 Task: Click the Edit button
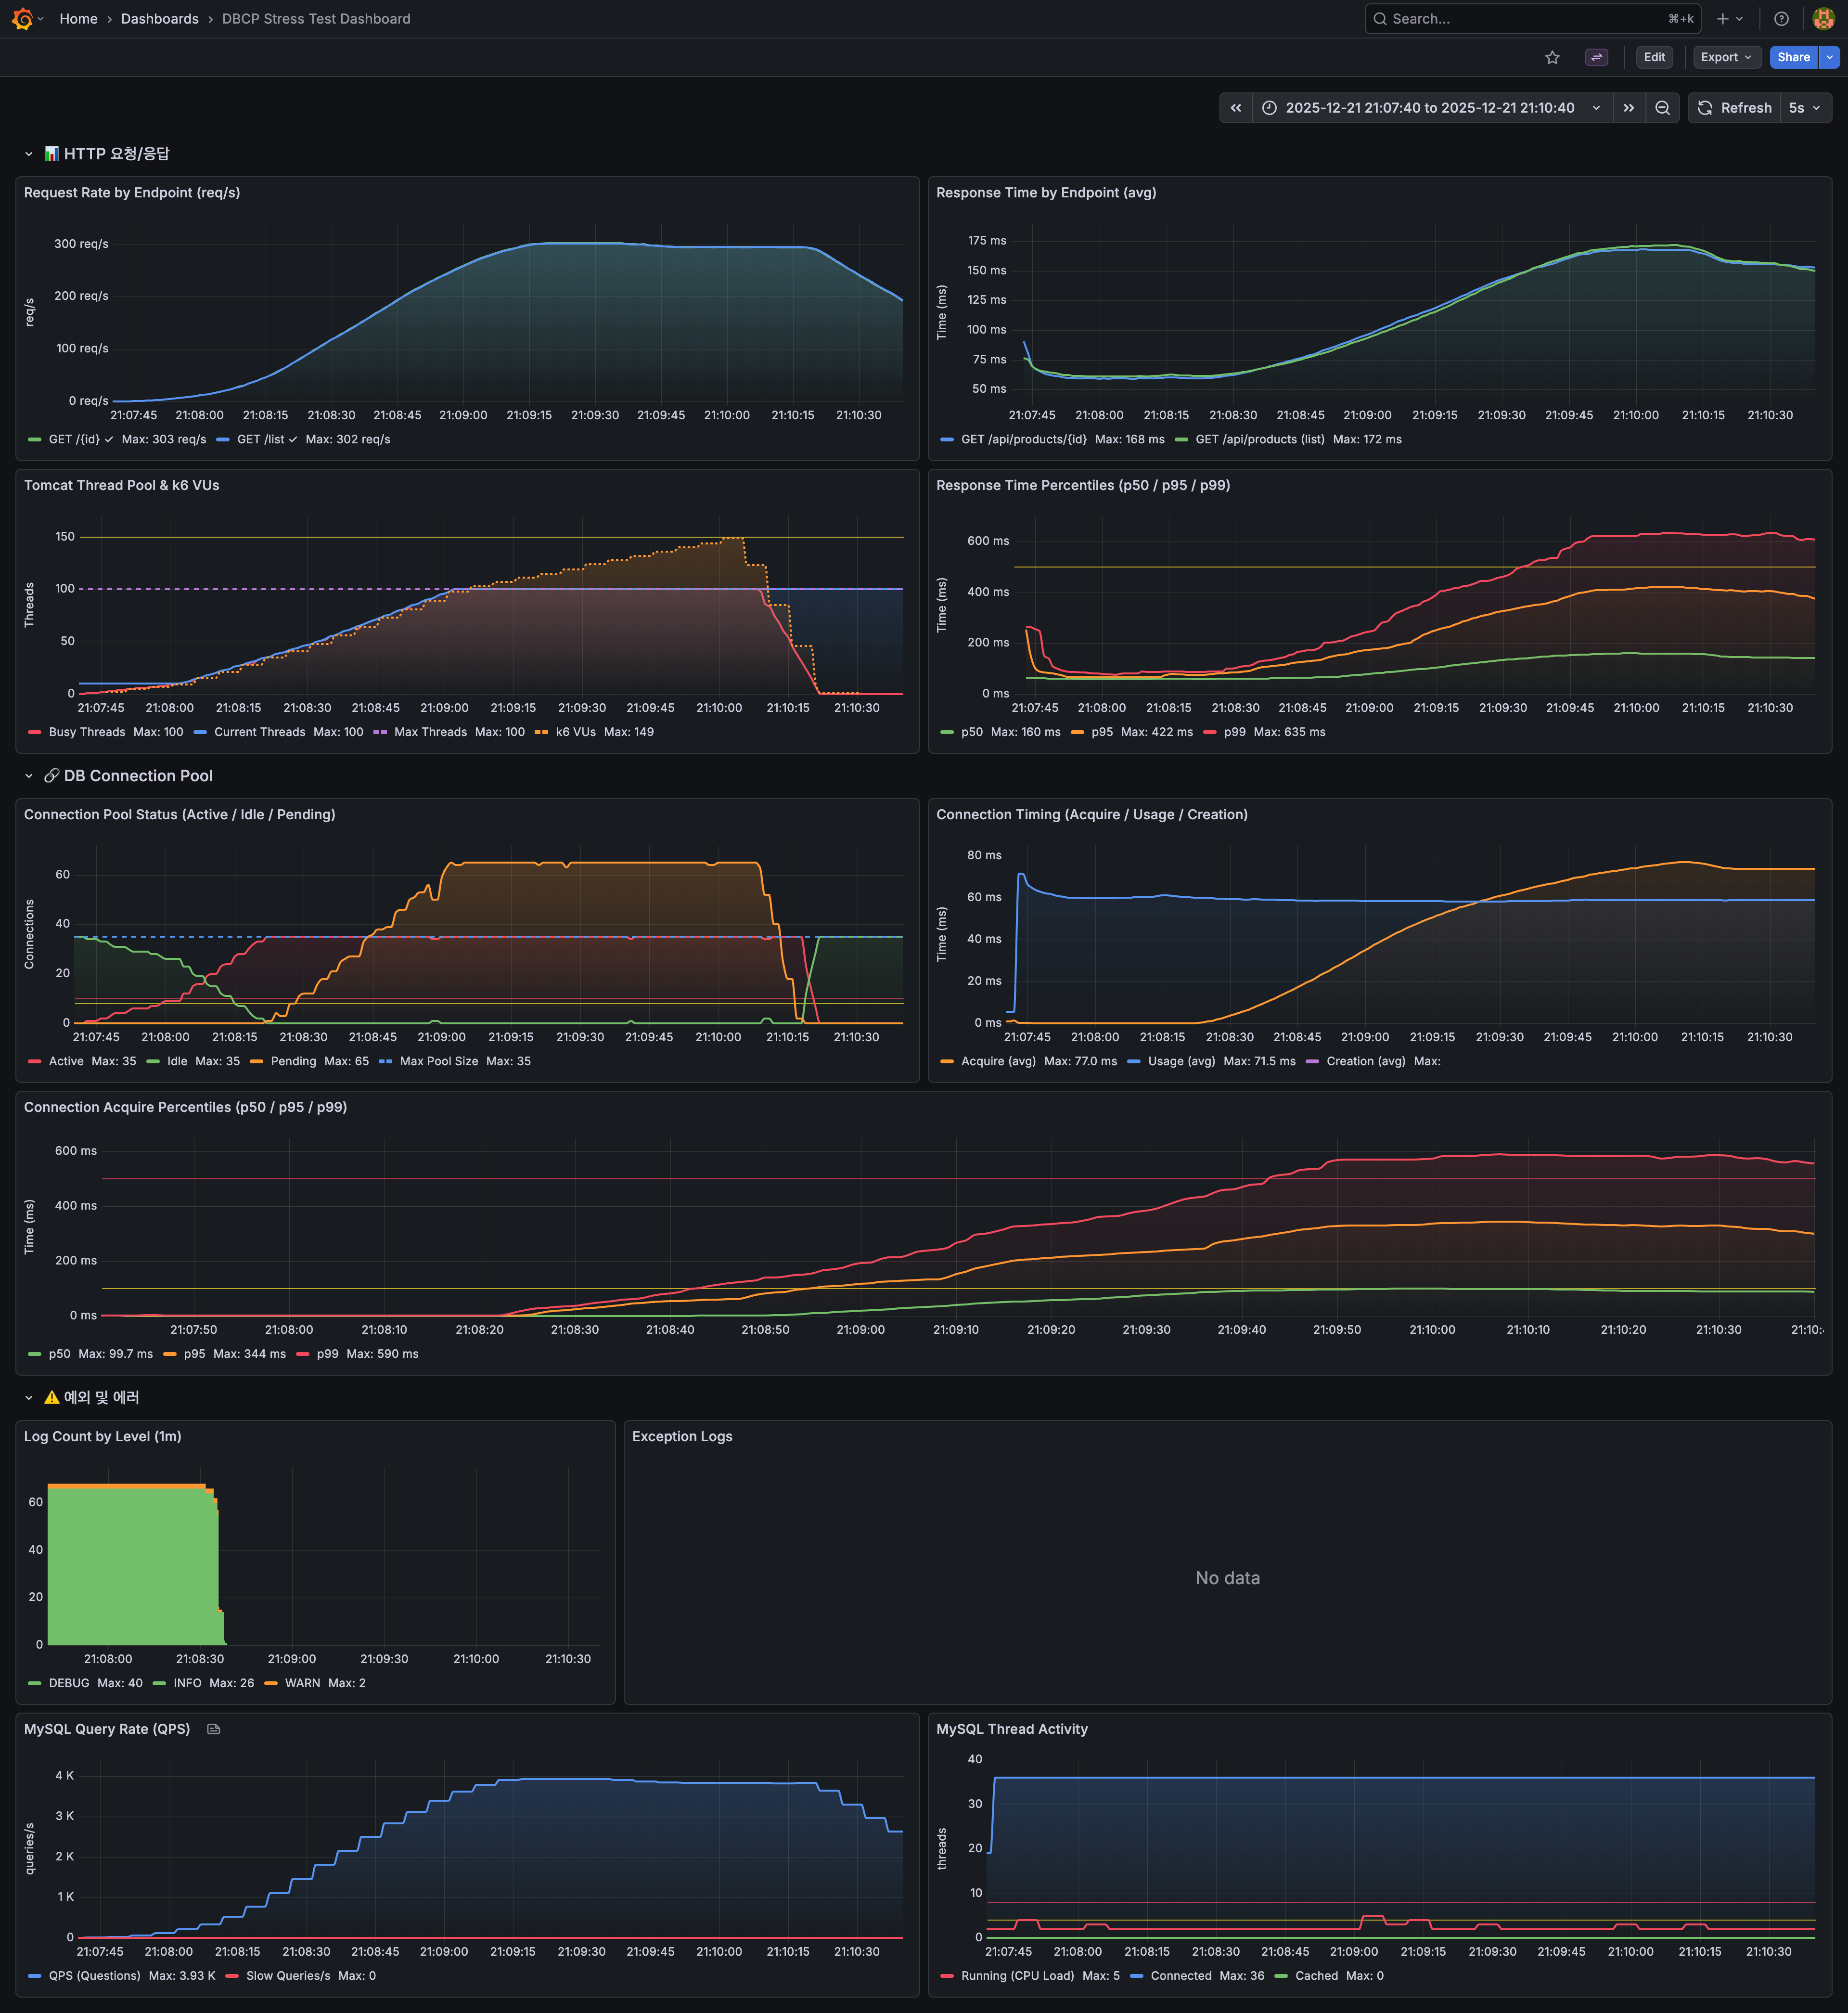click(x=1654, y=57)
